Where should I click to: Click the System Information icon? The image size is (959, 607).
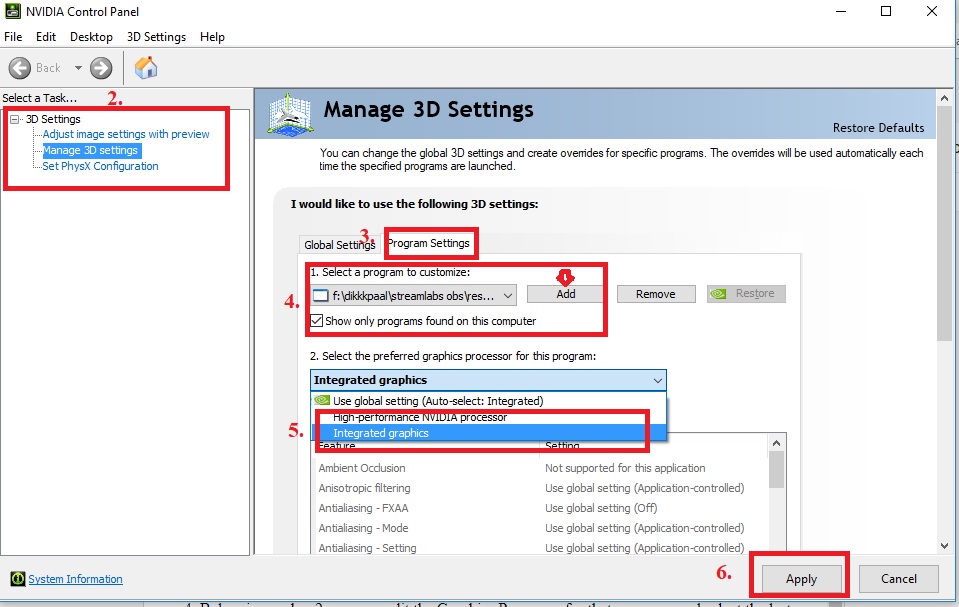coord(18,579)
